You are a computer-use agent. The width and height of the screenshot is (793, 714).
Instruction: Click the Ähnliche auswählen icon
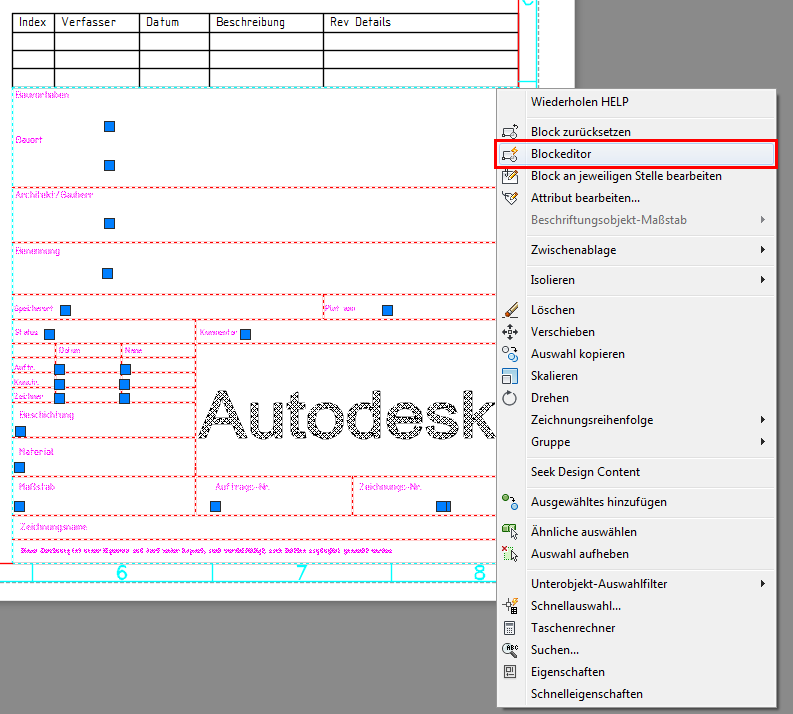(x=510, y=531)
